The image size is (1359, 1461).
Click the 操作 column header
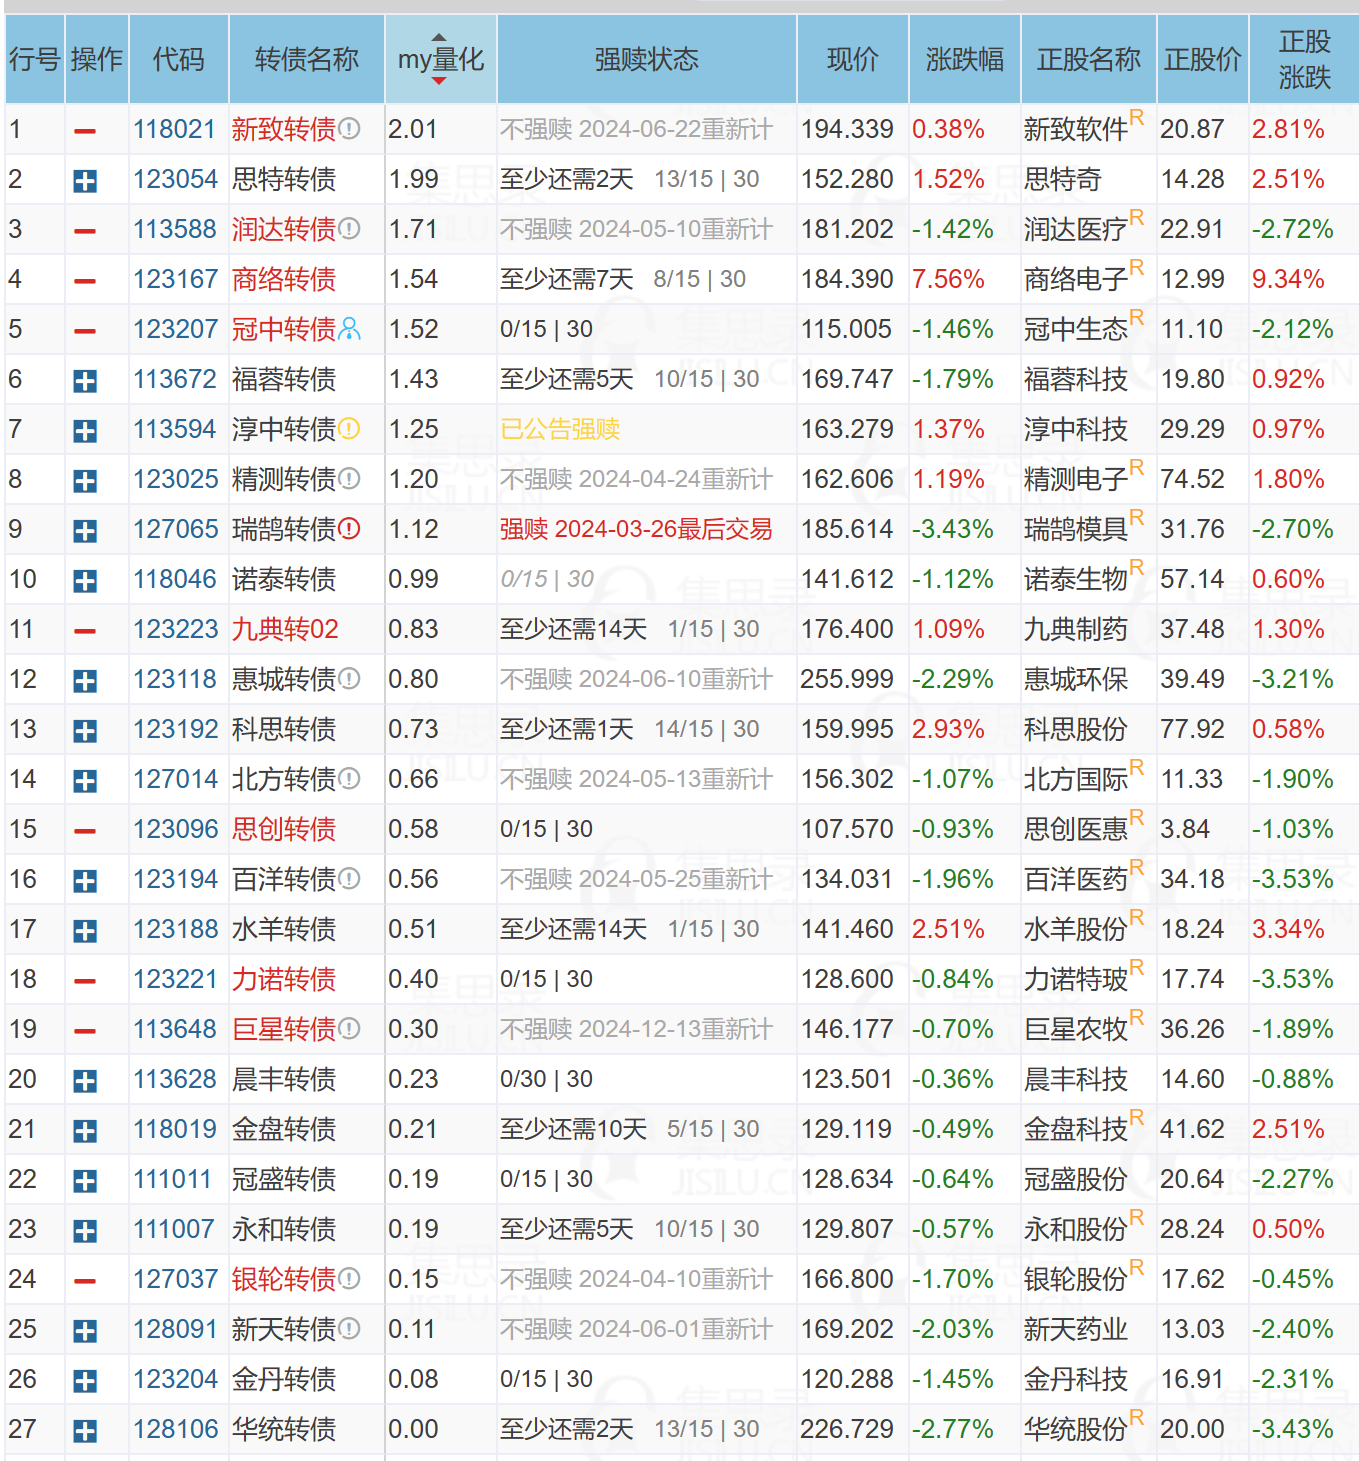[x=97, y=59]
